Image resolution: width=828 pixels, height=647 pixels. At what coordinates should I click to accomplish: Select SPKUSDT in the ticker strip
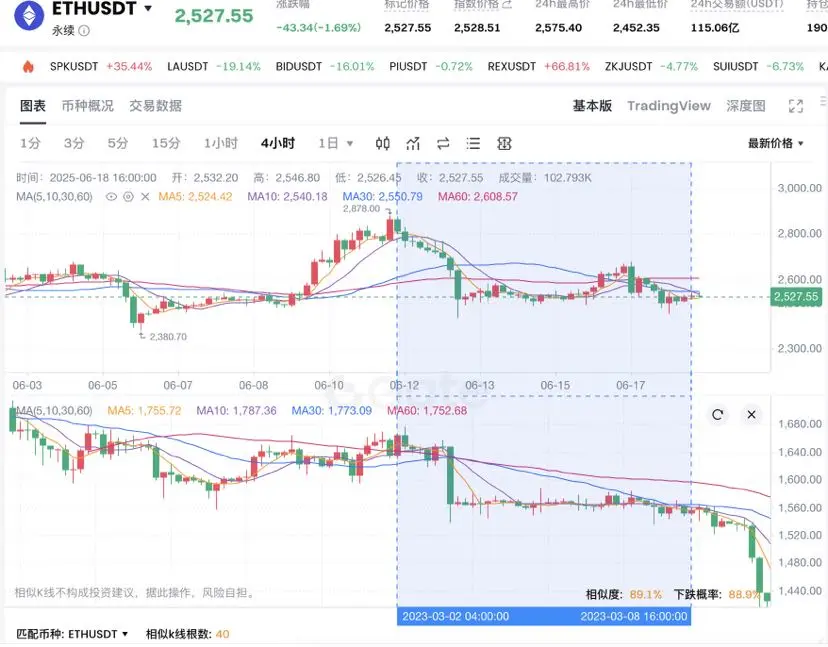[x=74, y=67]
